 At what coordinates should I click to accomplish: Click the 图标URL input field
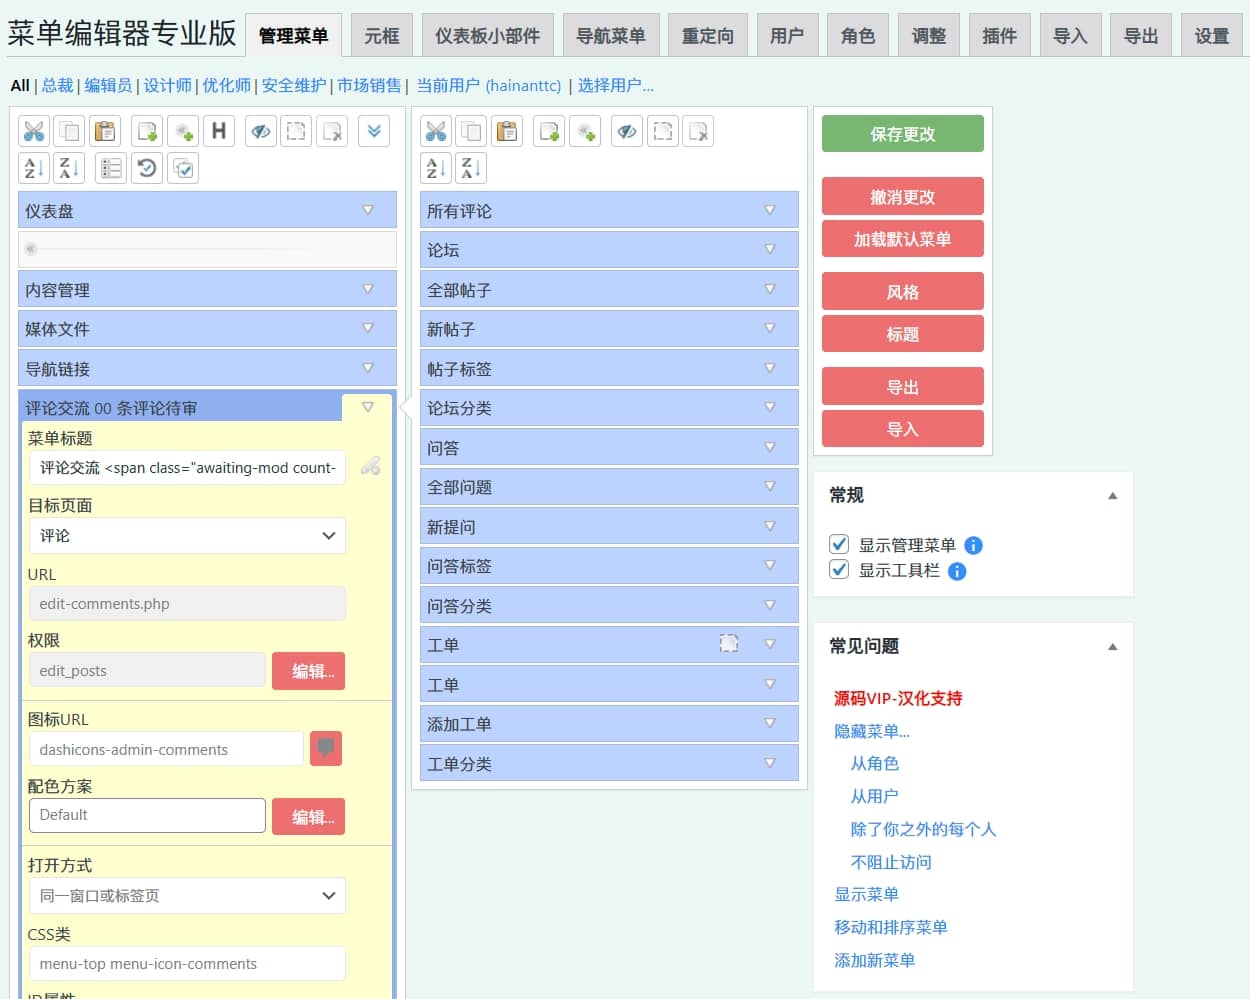[166, 749]
